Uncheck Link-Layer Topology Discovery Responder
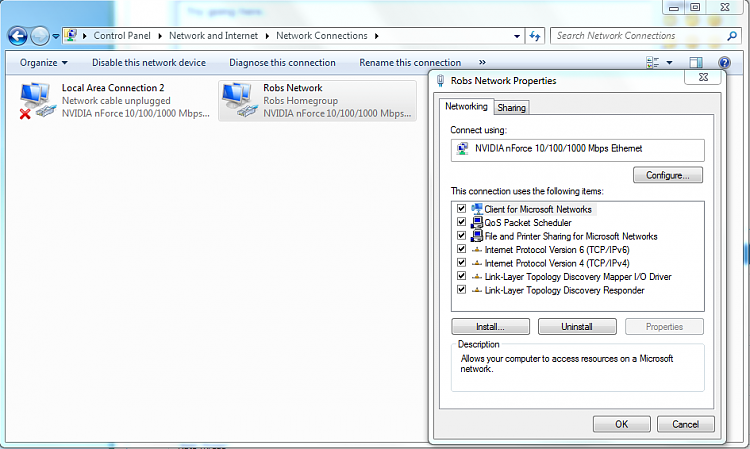 (461, 290)
